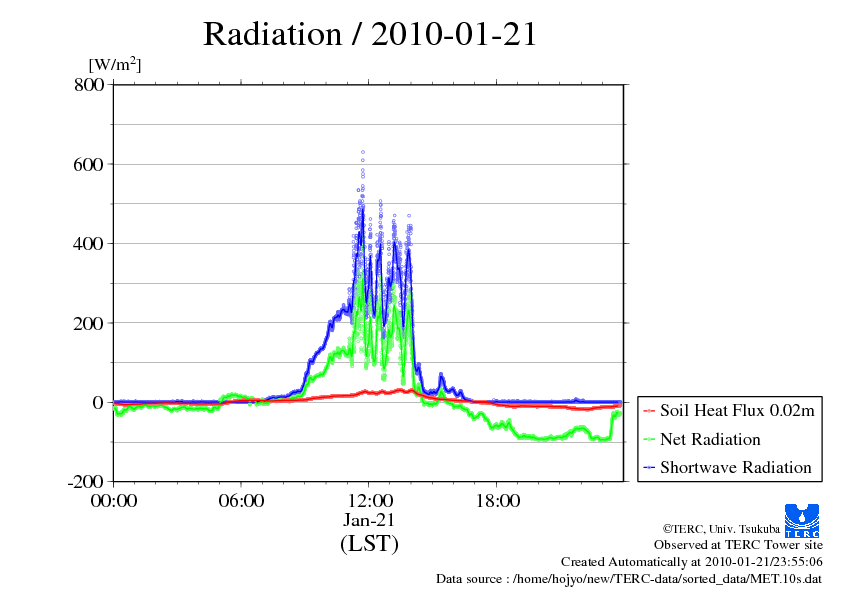Click the -200 y-axis tick label
Screen dimensions: 842x595
(85, 482)
